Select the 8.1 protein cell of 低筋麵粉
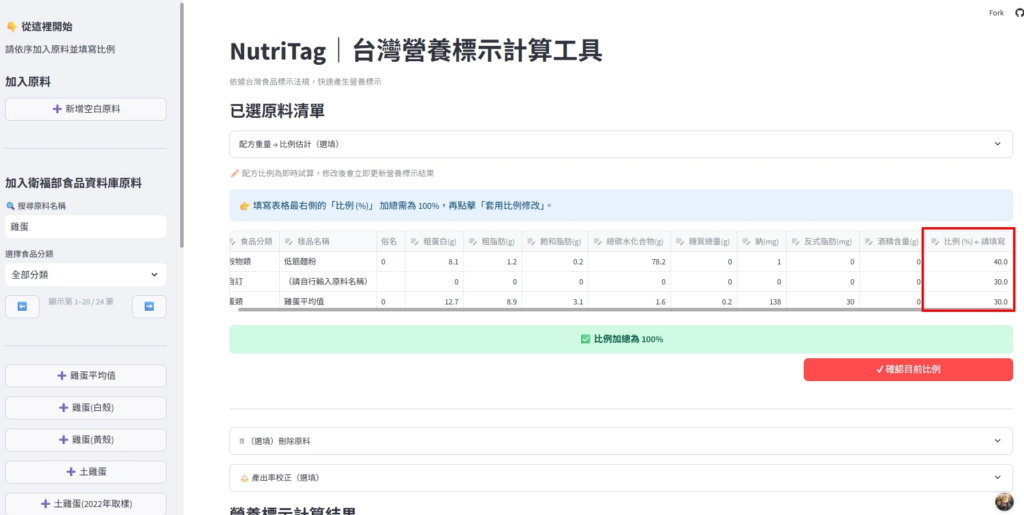Image resolution: width=1024 pixels, height=515 pixels. click(x=434, y=262)
